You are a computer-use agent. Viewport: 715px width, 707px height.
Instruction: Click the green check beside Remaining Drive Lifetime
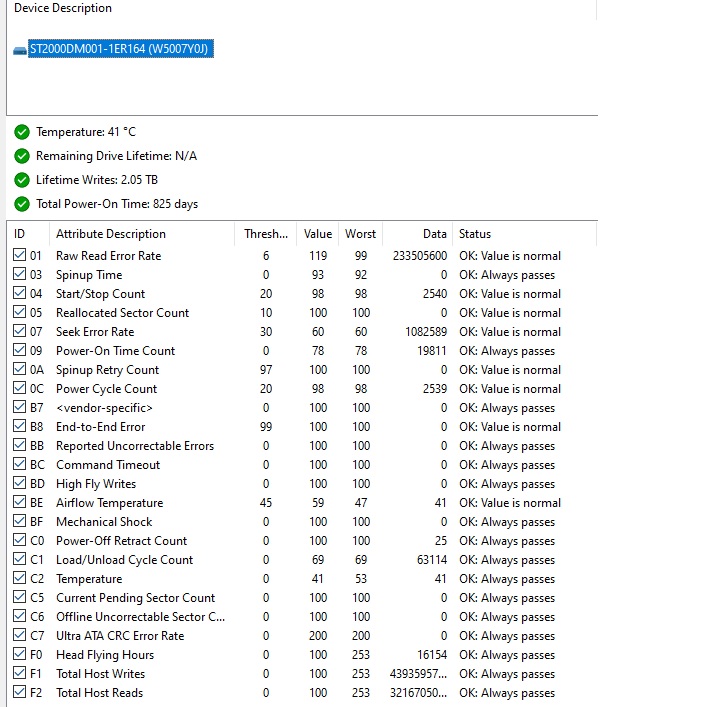coord(21,156)
